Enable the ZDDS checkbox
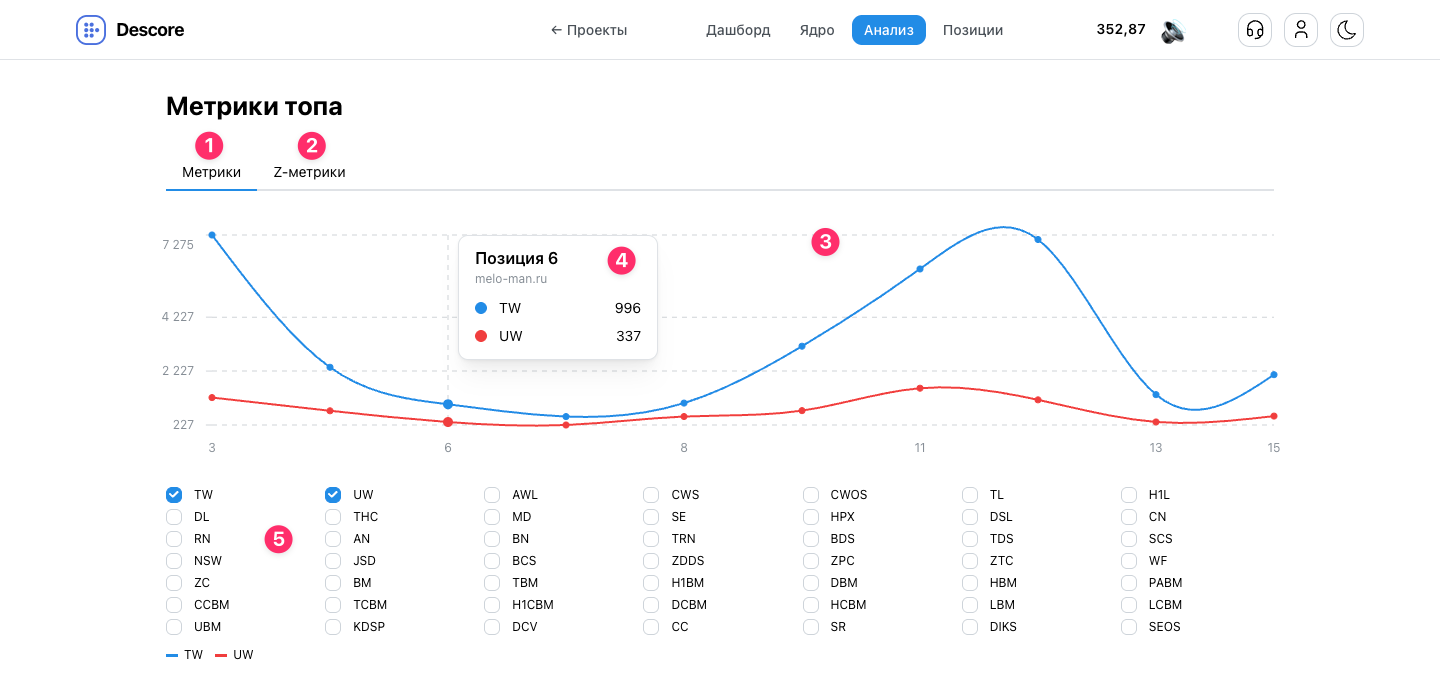The height and width of the screenshot is (698, 1440). pos(651,561)
